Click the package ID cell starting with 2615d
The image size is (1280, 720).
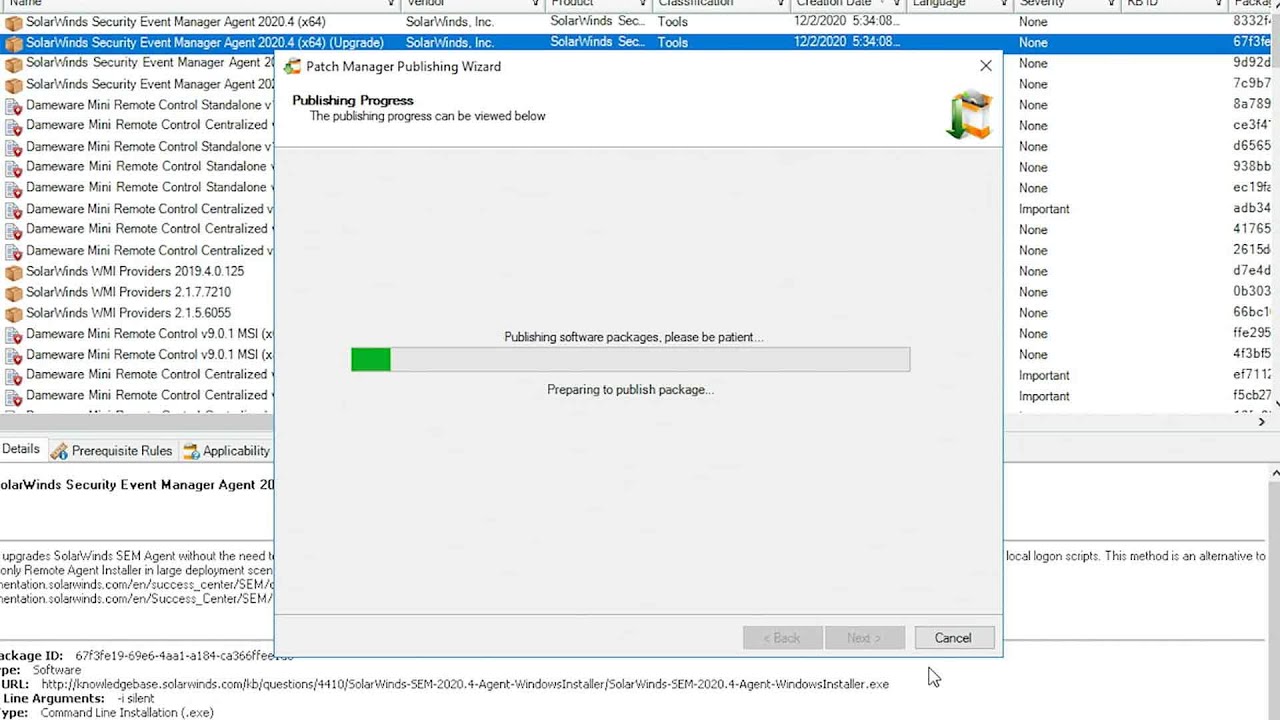[x=1253, y=250]
